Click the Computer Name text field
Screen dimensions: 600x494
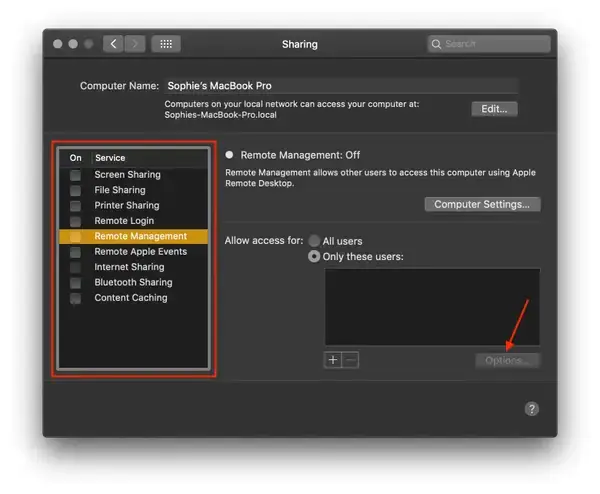tap(341, 86)
